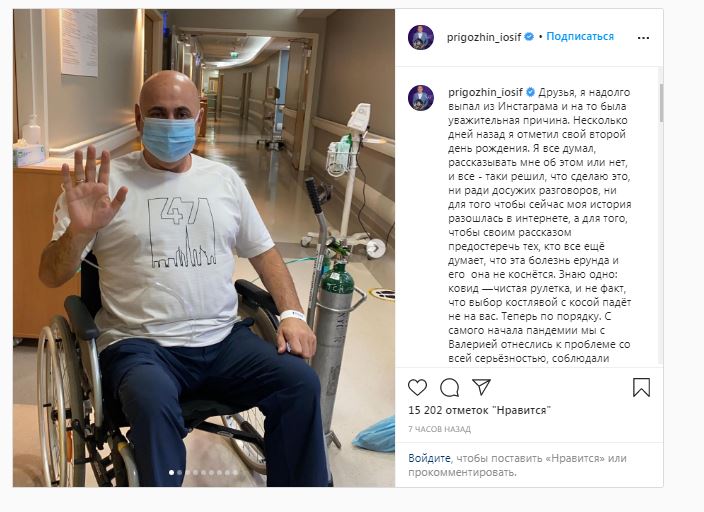Click the caption scrollbar thumb

click(661, 102)
